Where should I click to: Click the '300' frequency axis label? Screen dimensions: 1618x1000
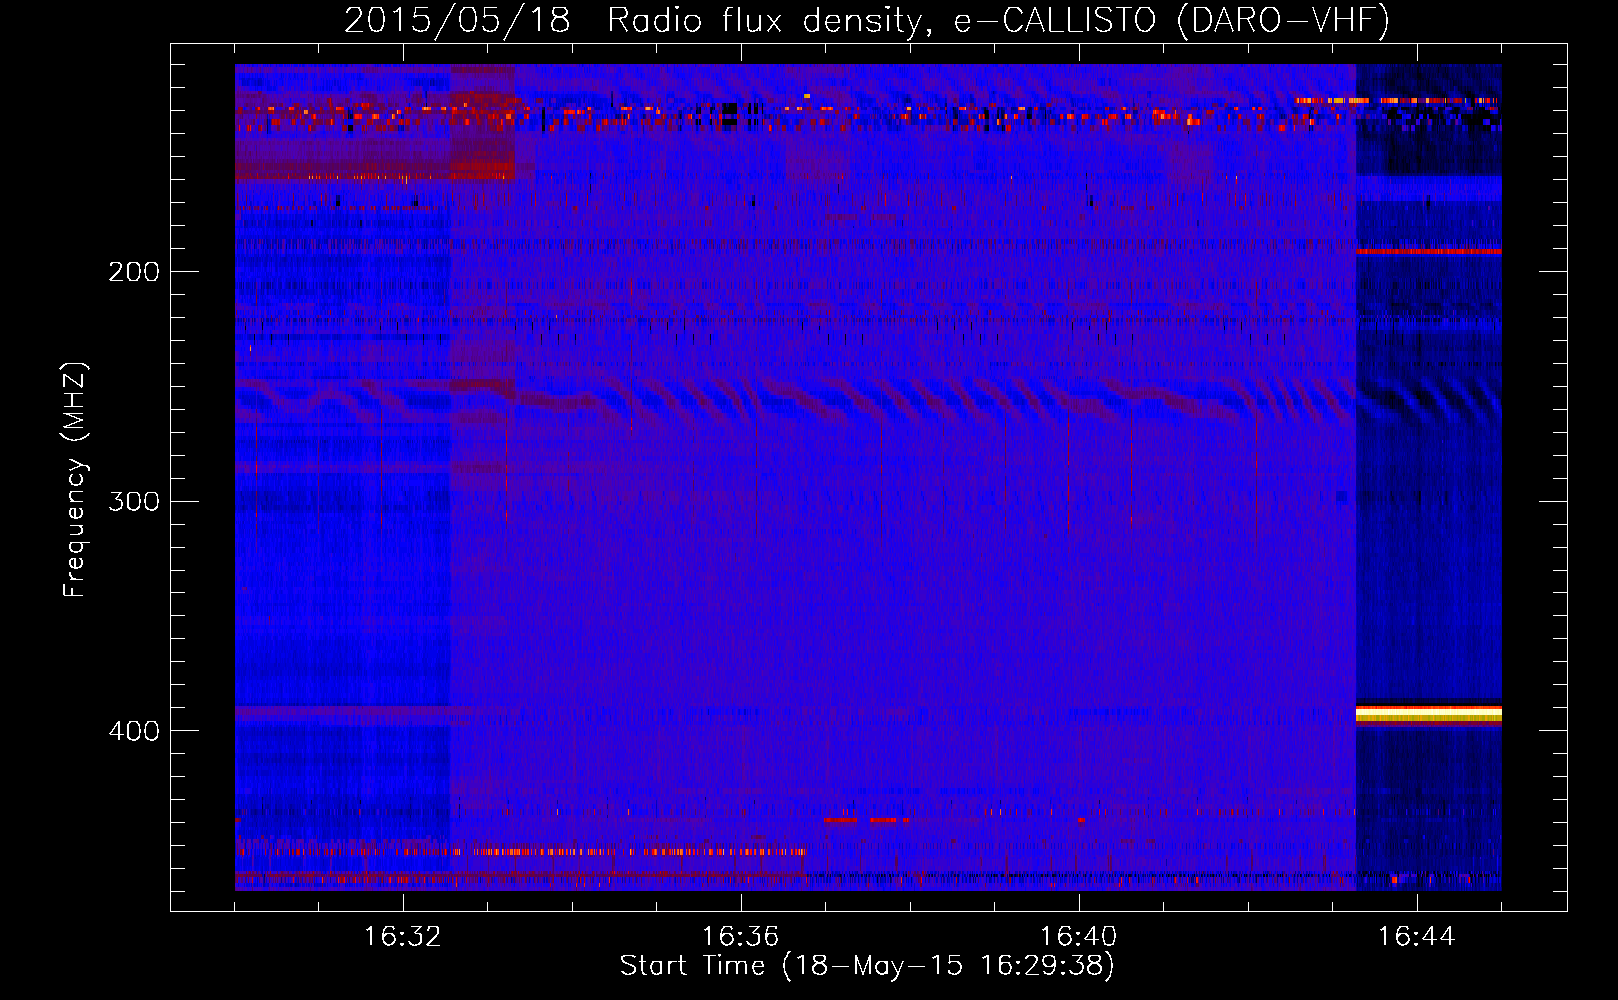(134, 501)
